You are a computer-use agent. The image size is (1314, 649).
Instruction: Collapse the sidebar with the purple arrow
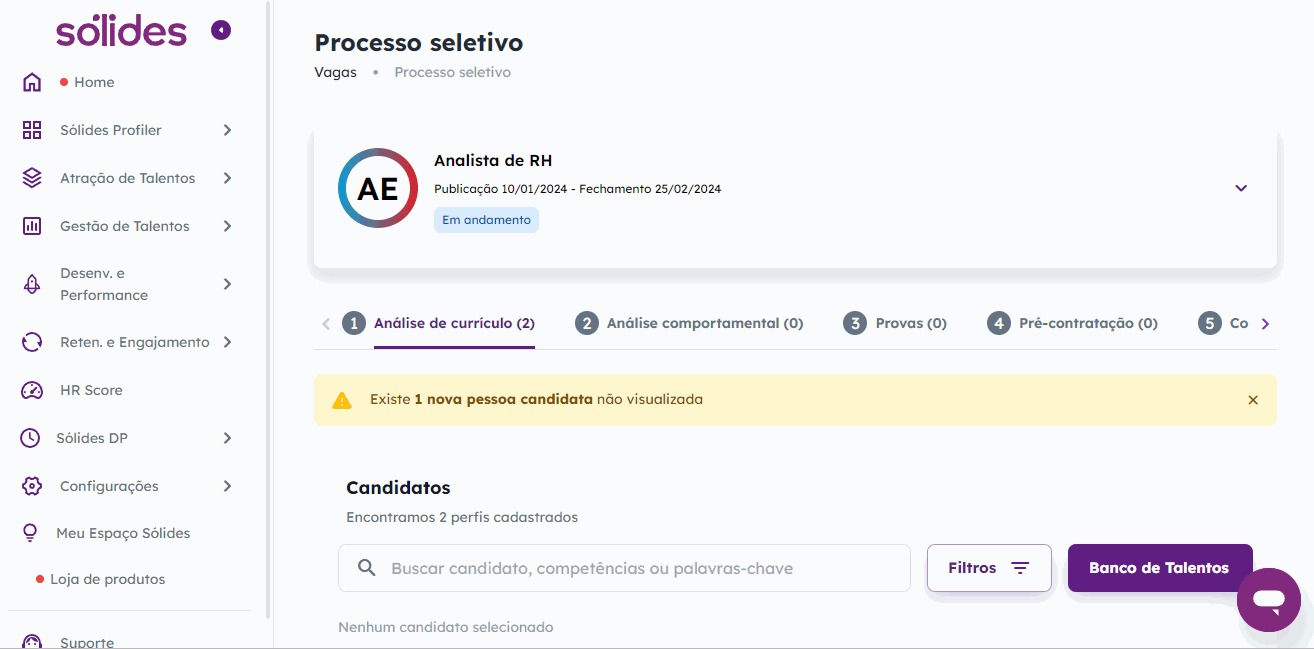tap(221, 30)
